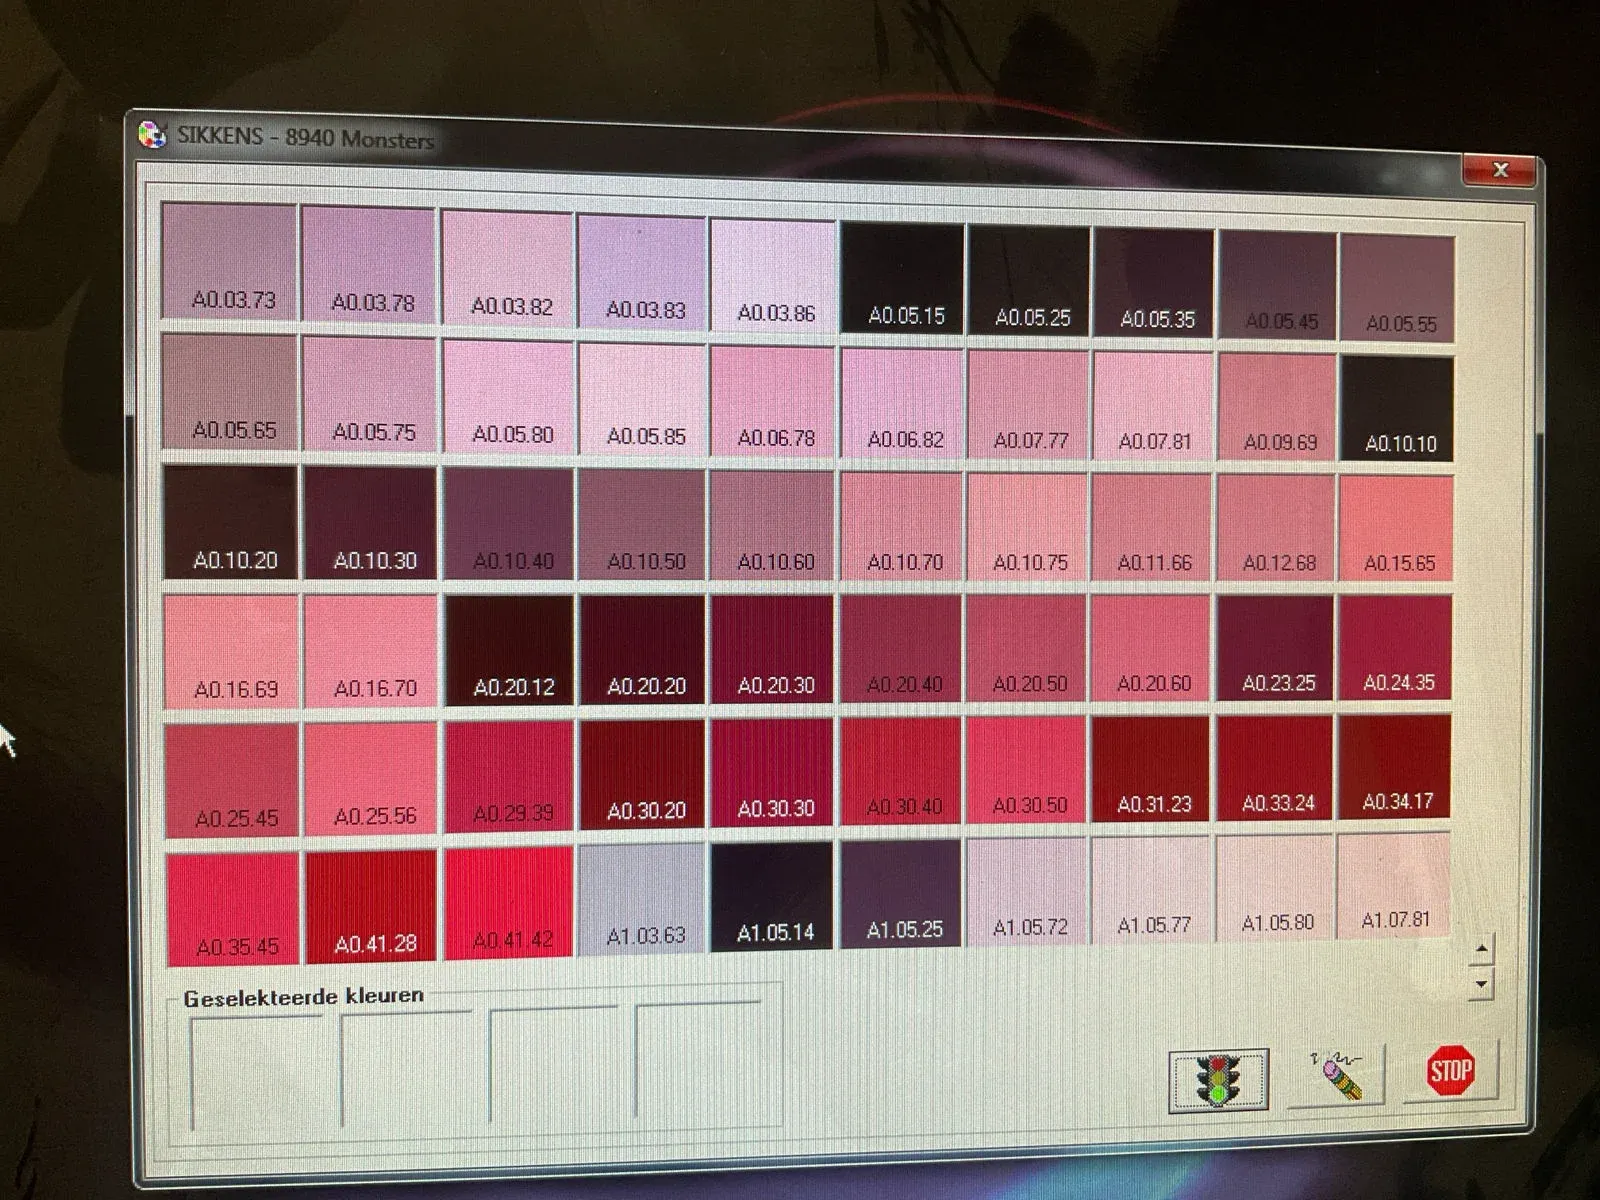Select color swatch A0.10.20
The height and width of the screenshot is (1200, 1600).
[231, 522]
